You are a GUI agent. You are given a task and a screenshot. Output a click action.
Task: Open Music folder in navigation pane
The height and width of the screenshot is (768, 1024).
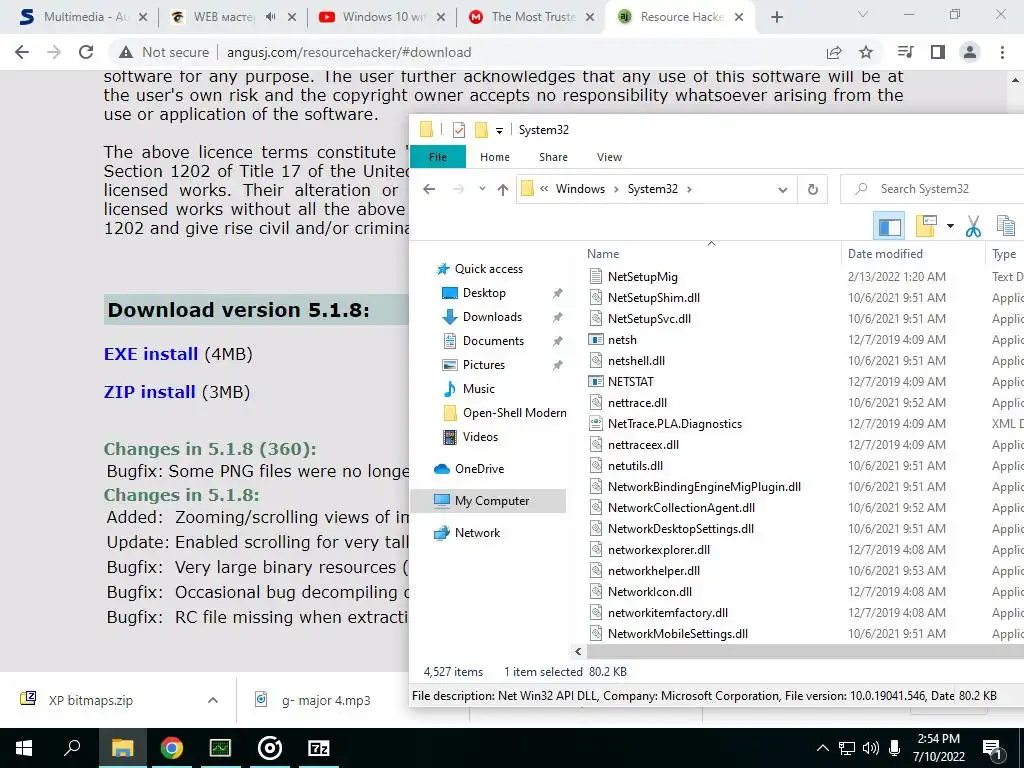click(479, 389)
